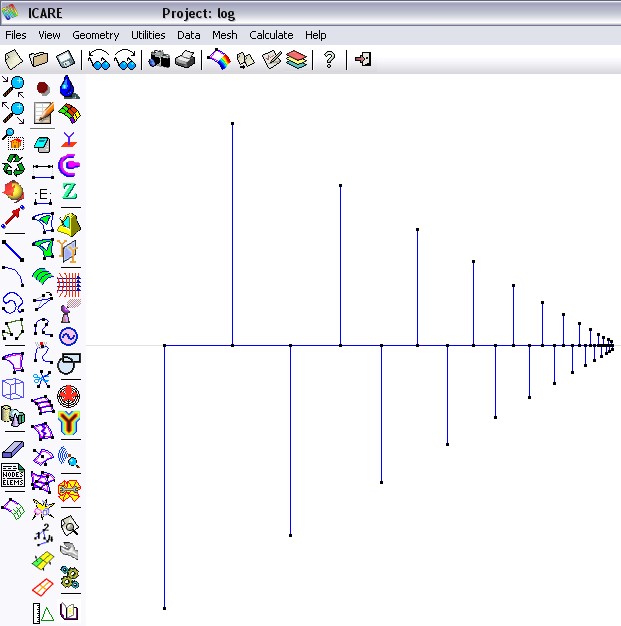Click the rainbow surface render icon

pos(219,59)
